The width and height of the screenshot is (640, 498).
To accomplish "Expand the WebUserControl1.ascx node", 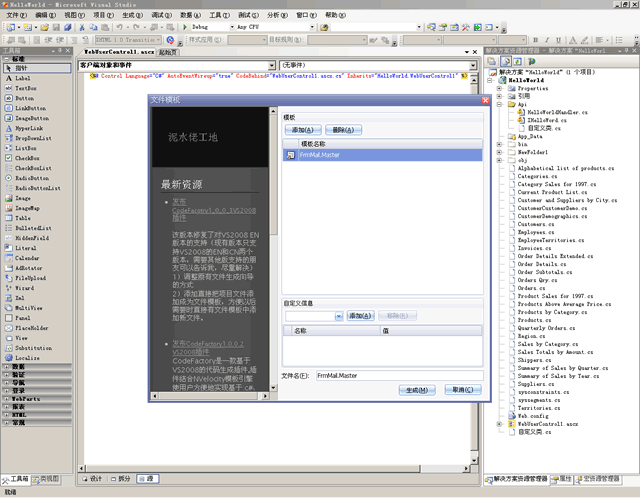I will pyautogui.click(x=499, y=424).
